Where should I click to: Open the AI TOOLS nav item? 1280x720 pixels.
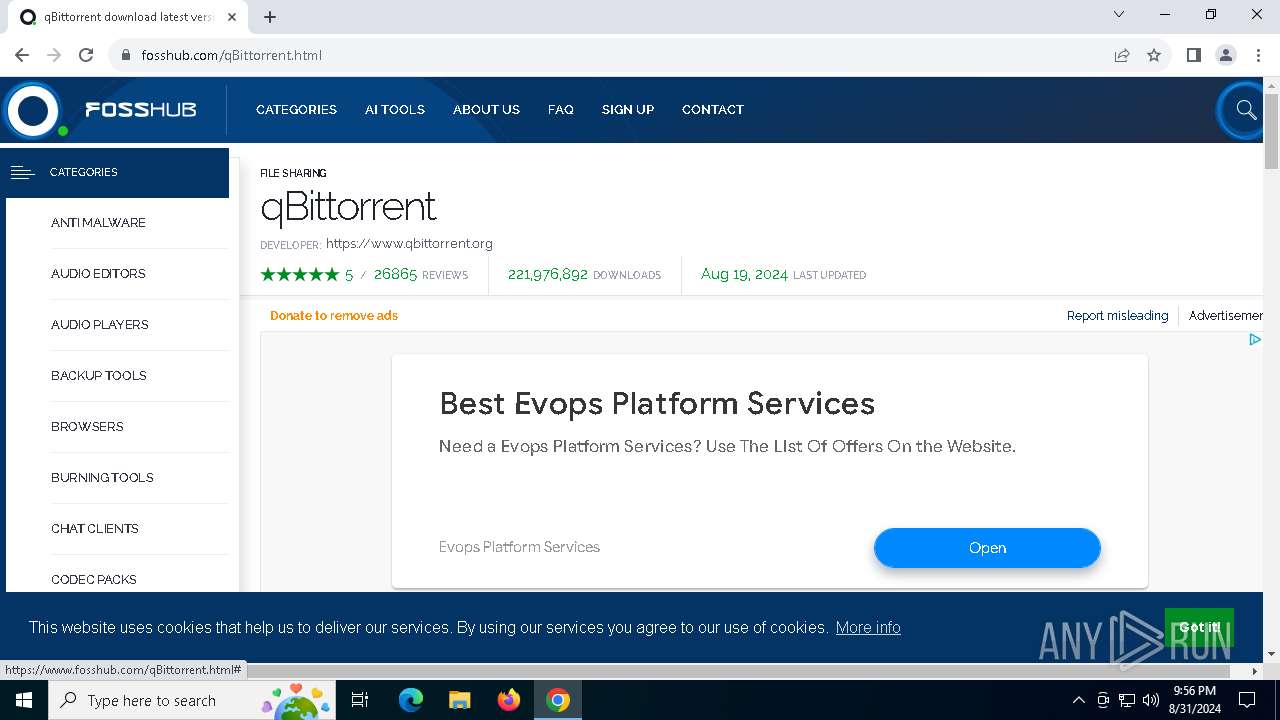point(395,110)
